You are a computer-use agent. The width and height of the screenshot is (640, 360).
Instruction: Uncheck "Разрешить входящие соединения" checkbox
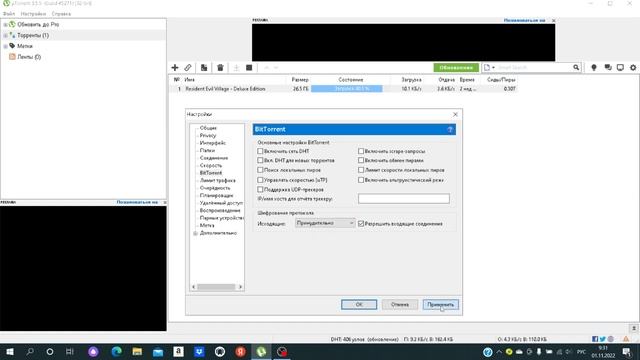click(361, 224)
